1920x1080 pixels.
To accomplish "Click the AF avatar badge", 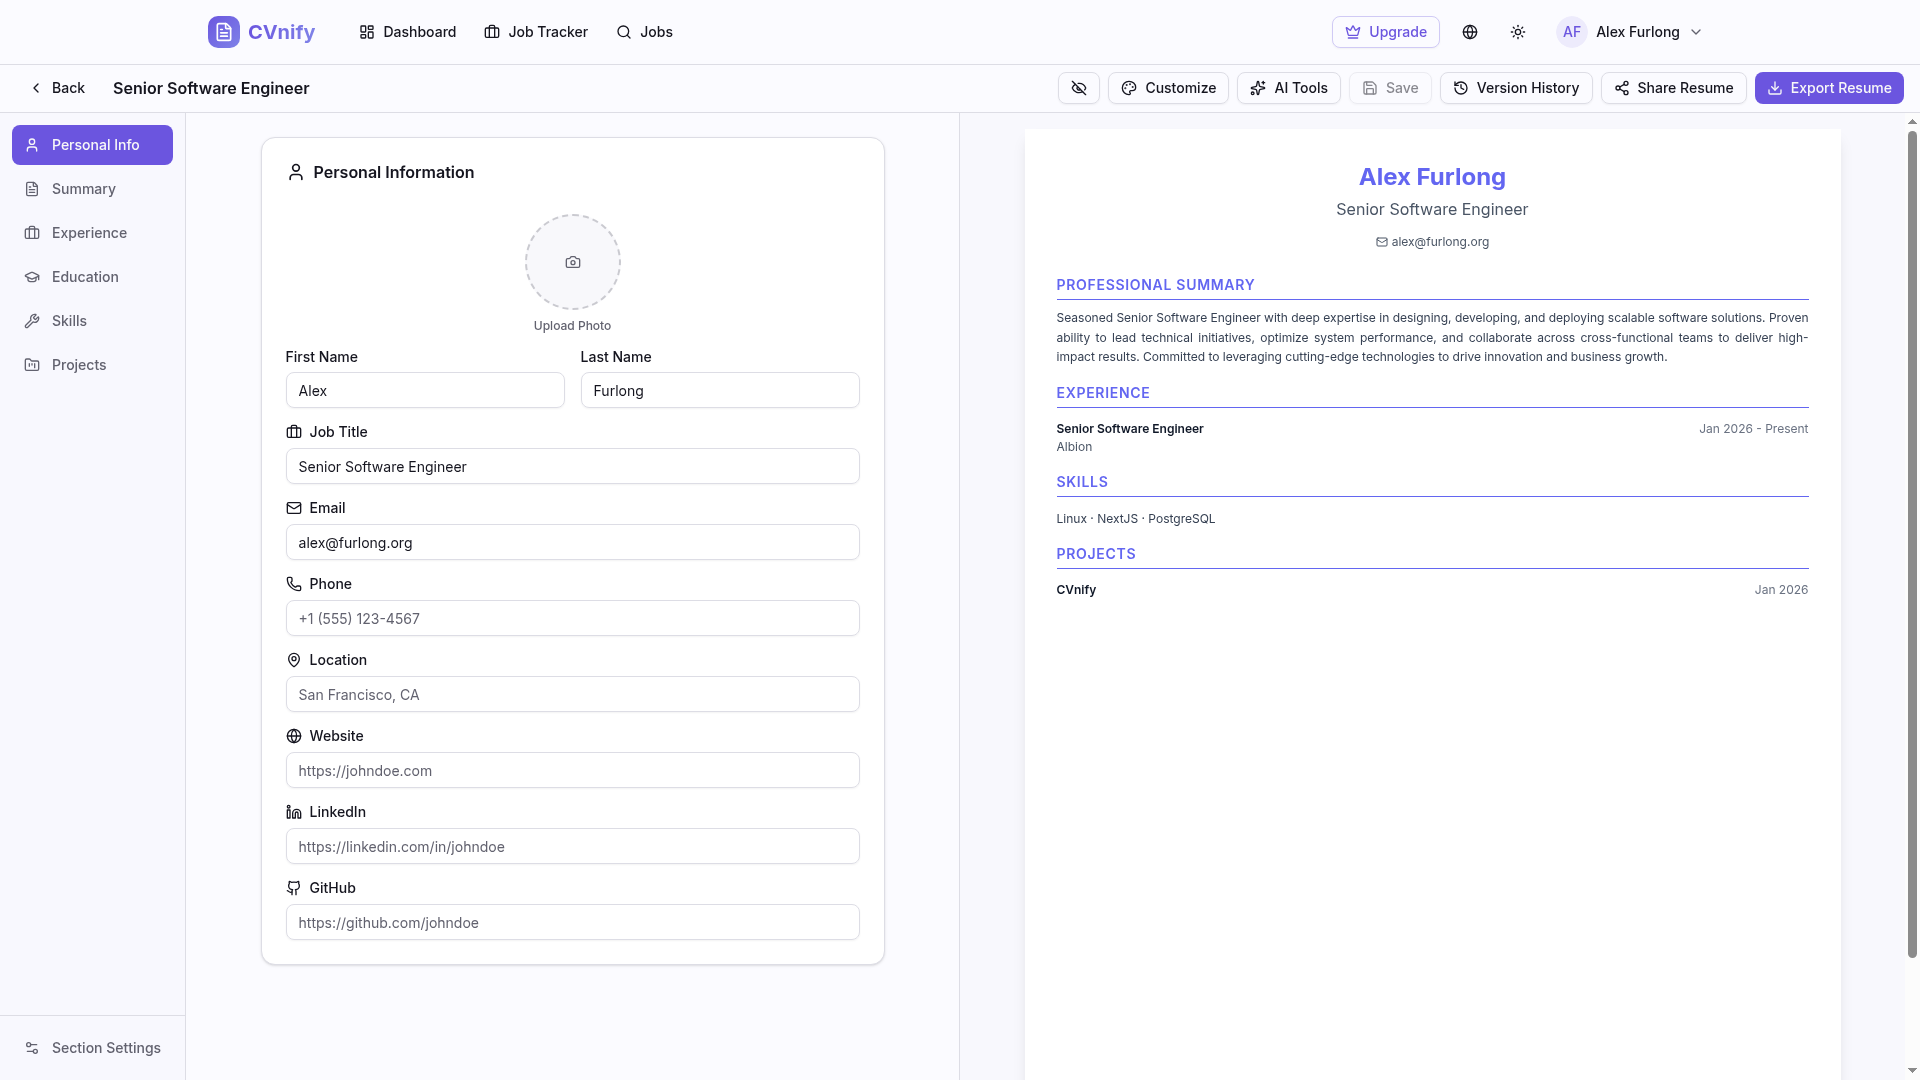I will (x=1571, y=32).
